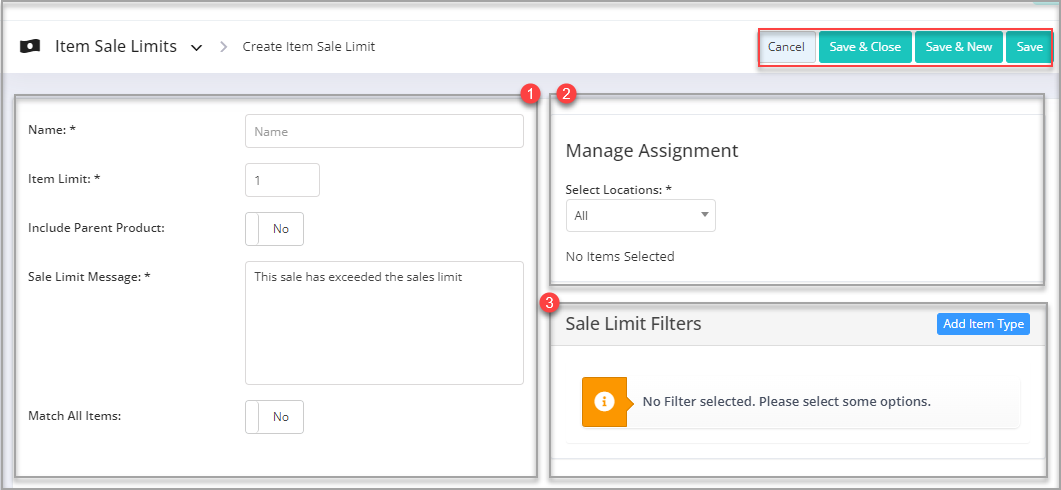
Task: Click the Select Locations dropdown arrow
Action: [704, 215]
